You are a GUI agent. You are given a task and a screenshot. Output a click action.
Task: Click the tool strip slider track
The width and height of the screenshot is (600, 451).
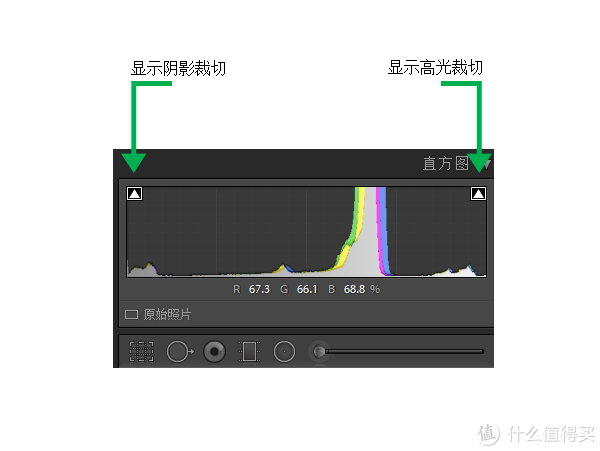coord(405,351)
